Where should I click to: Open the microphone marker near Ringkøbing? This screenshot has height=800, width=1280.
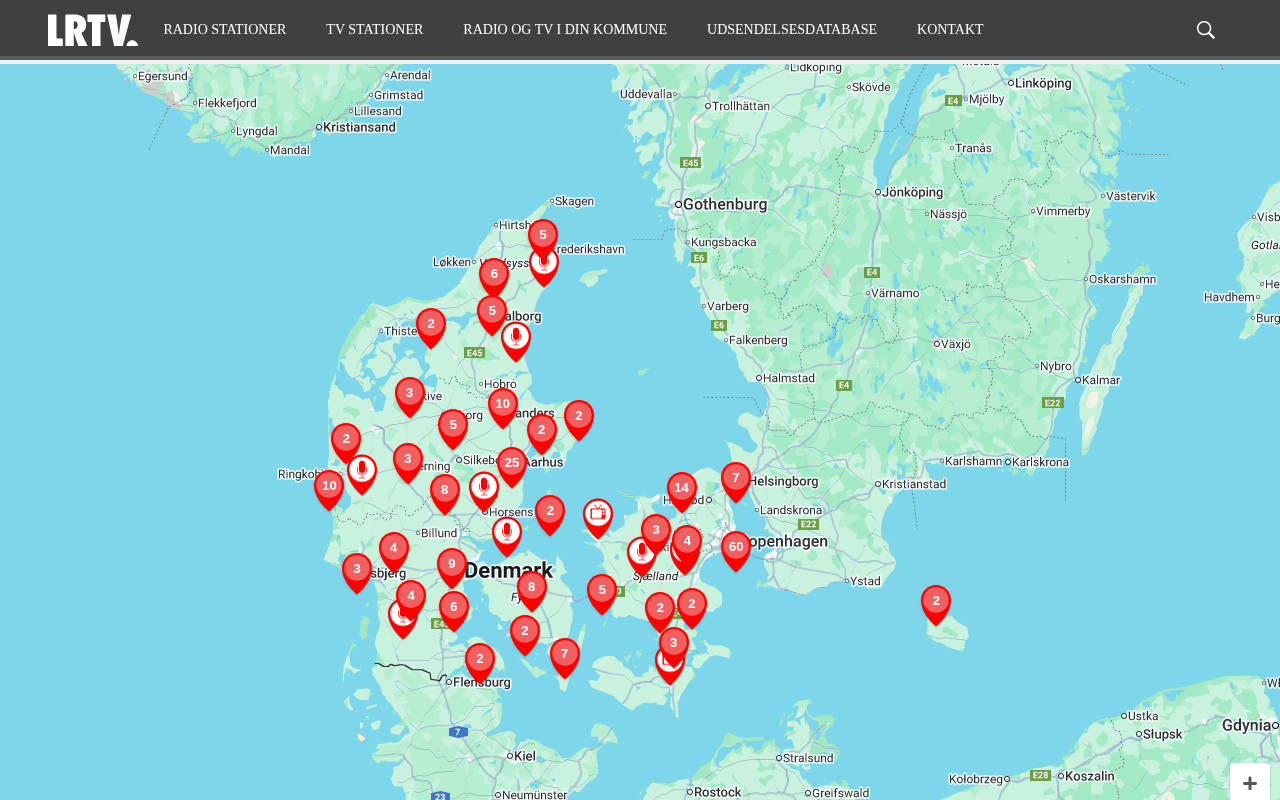[x=362, y=474]
